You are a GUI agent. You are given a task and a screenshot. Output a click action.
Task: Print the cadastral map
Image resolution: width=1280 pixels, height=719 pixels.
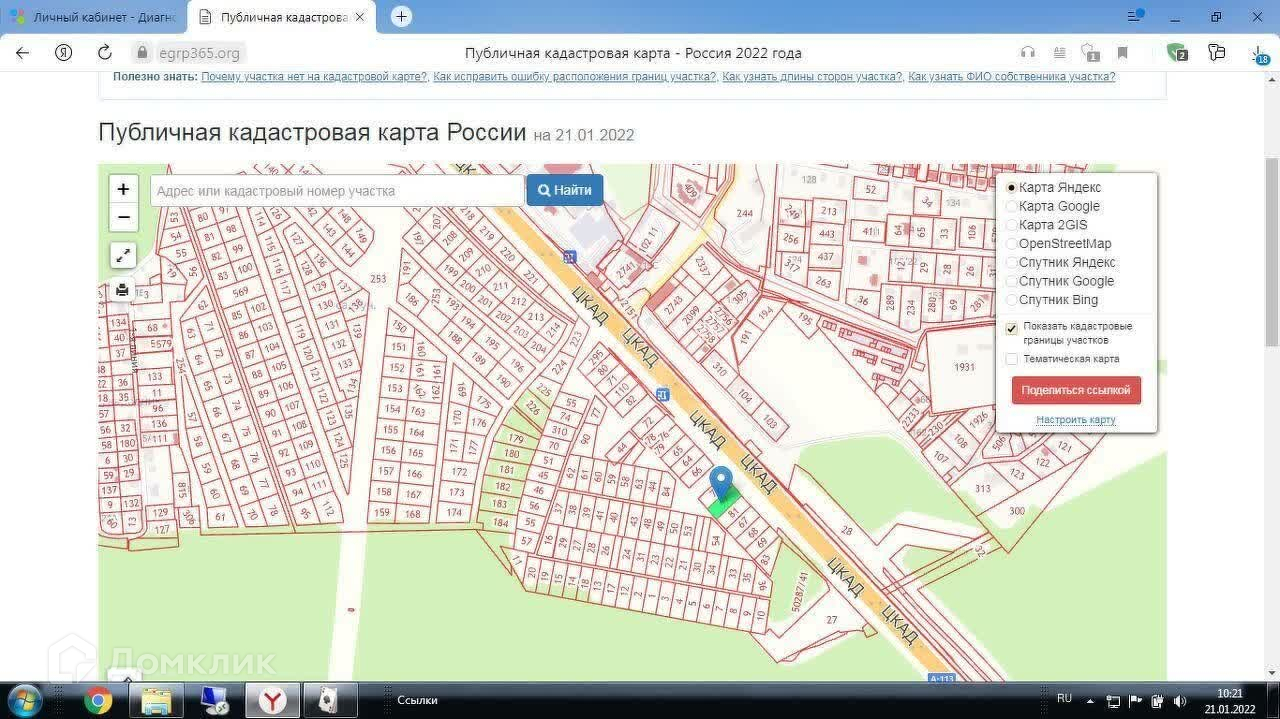coord(122,290)
